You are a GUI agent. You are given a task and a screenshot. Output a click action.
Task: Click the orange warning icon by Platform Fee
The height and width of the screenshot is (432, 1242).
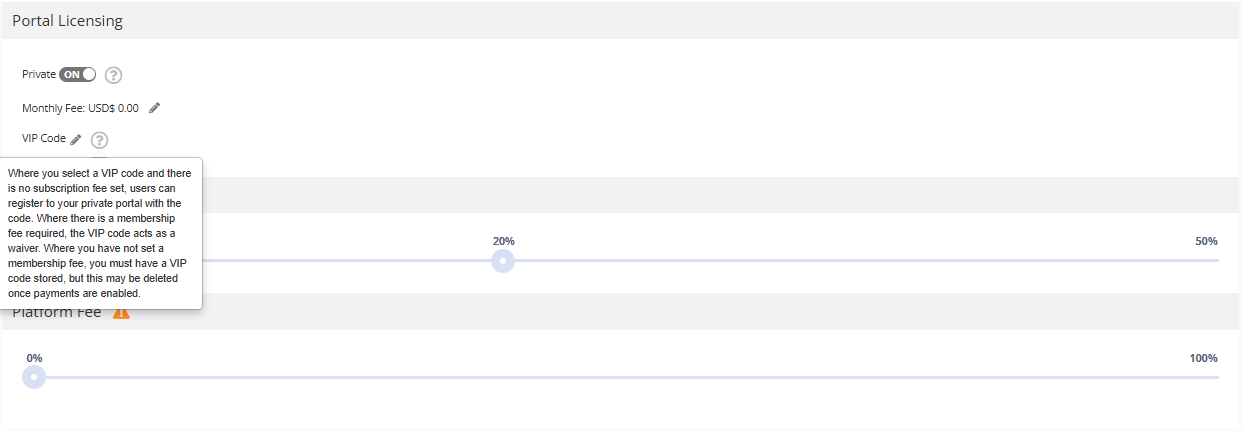121,312
